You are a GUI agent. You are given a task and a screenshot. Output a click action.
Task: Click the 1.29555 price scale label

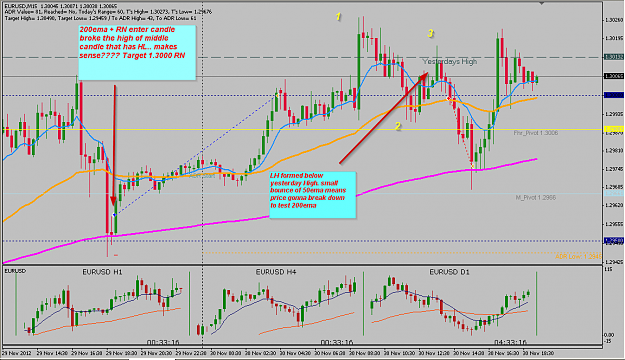(x=614, y=224)
